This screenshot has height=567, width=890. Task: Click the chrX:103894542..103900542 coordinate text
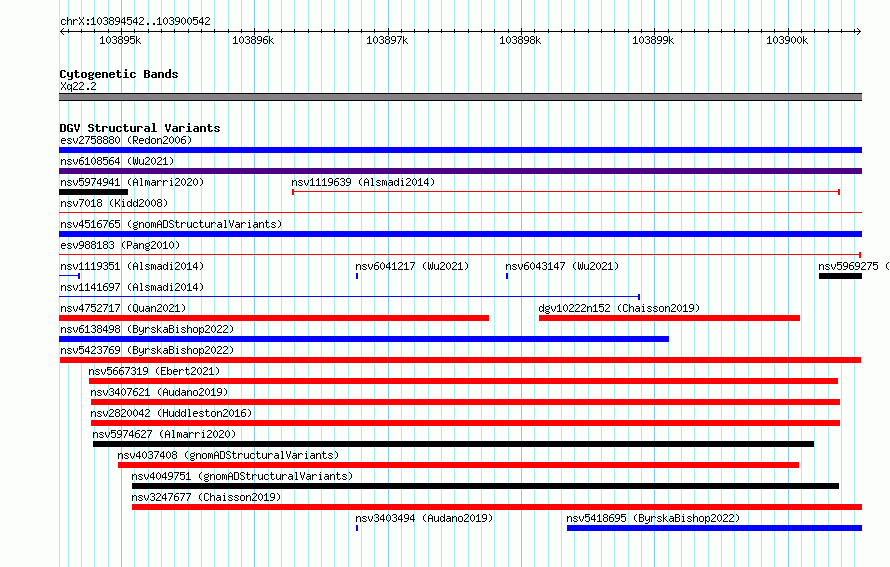[x=135, y=21]
